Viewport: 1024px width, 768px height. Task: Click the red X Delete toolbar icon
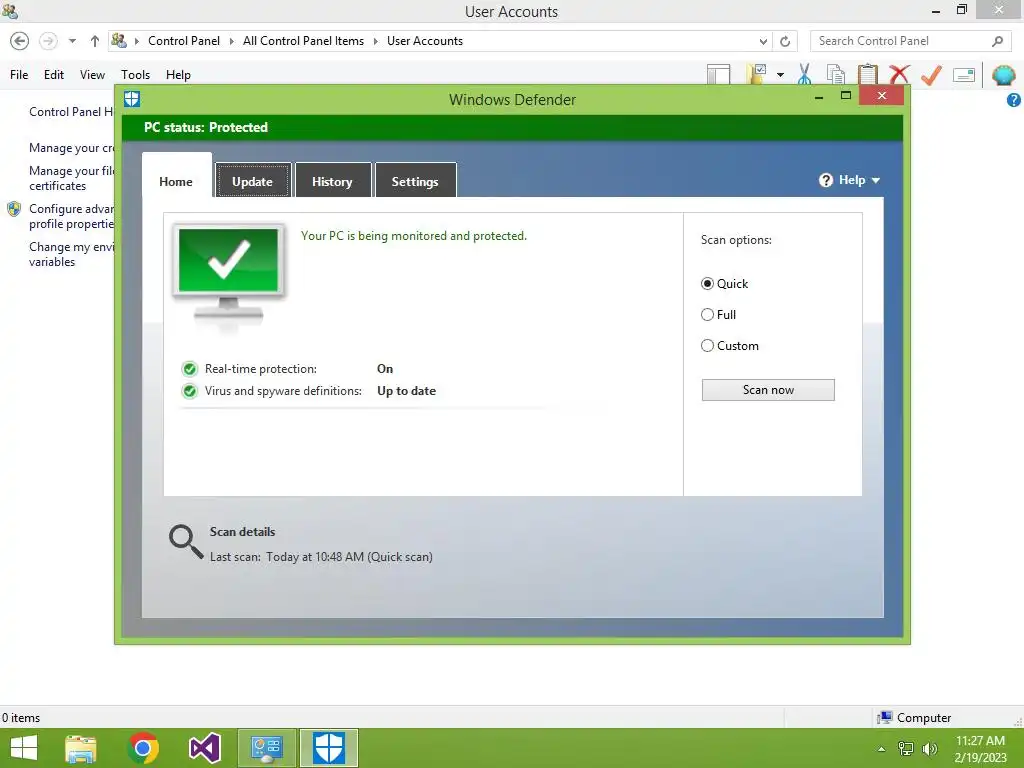[899, 74]
